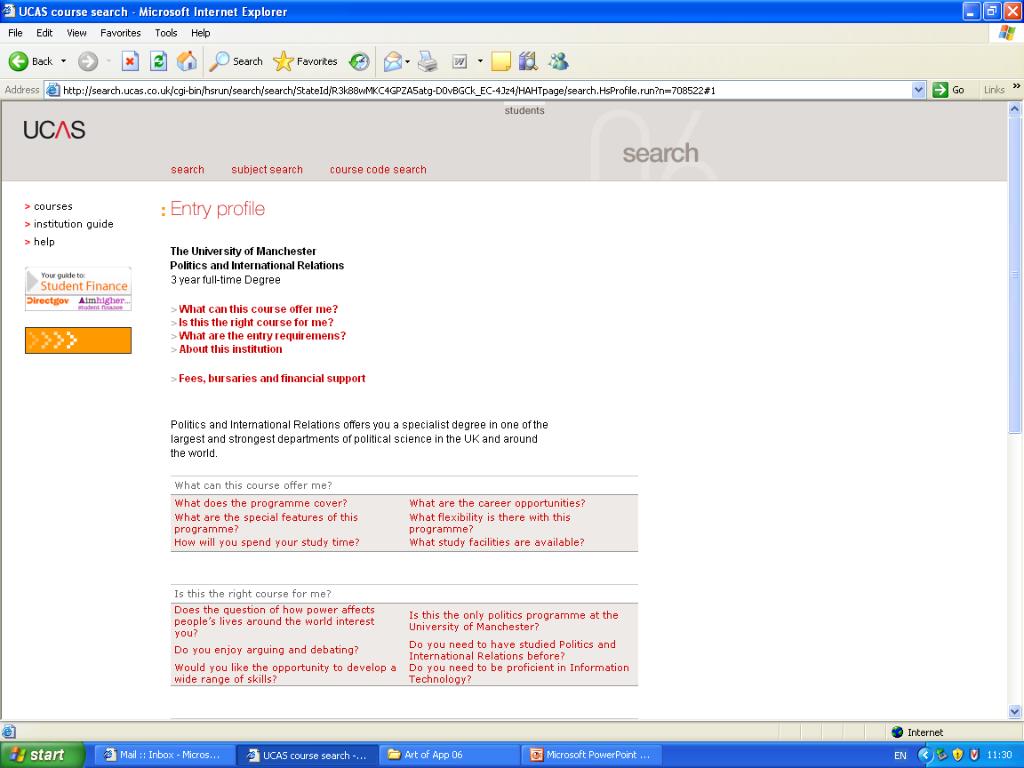Open 'How will you spend your study time?'

click(x=266, y=543)
